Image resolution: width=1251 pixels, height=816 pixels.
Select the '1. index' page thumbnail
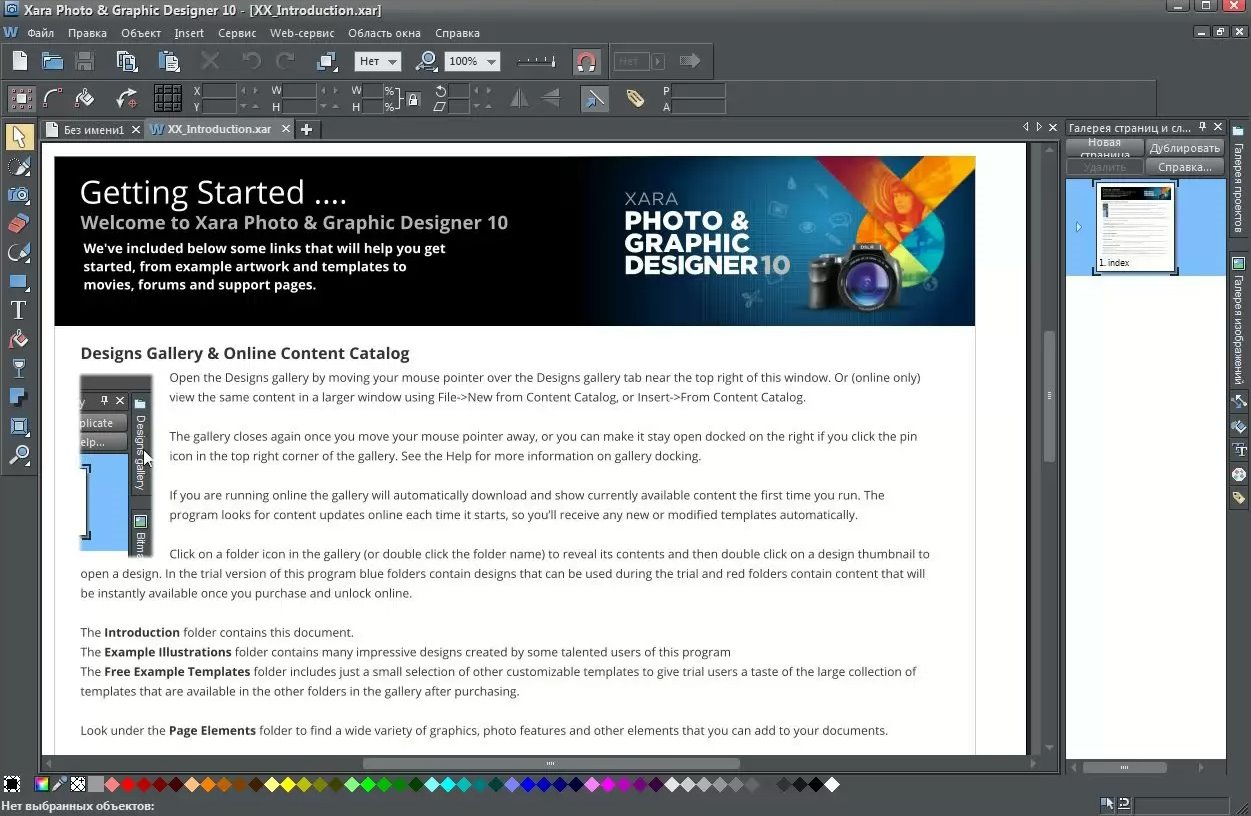coord(1135,227)
